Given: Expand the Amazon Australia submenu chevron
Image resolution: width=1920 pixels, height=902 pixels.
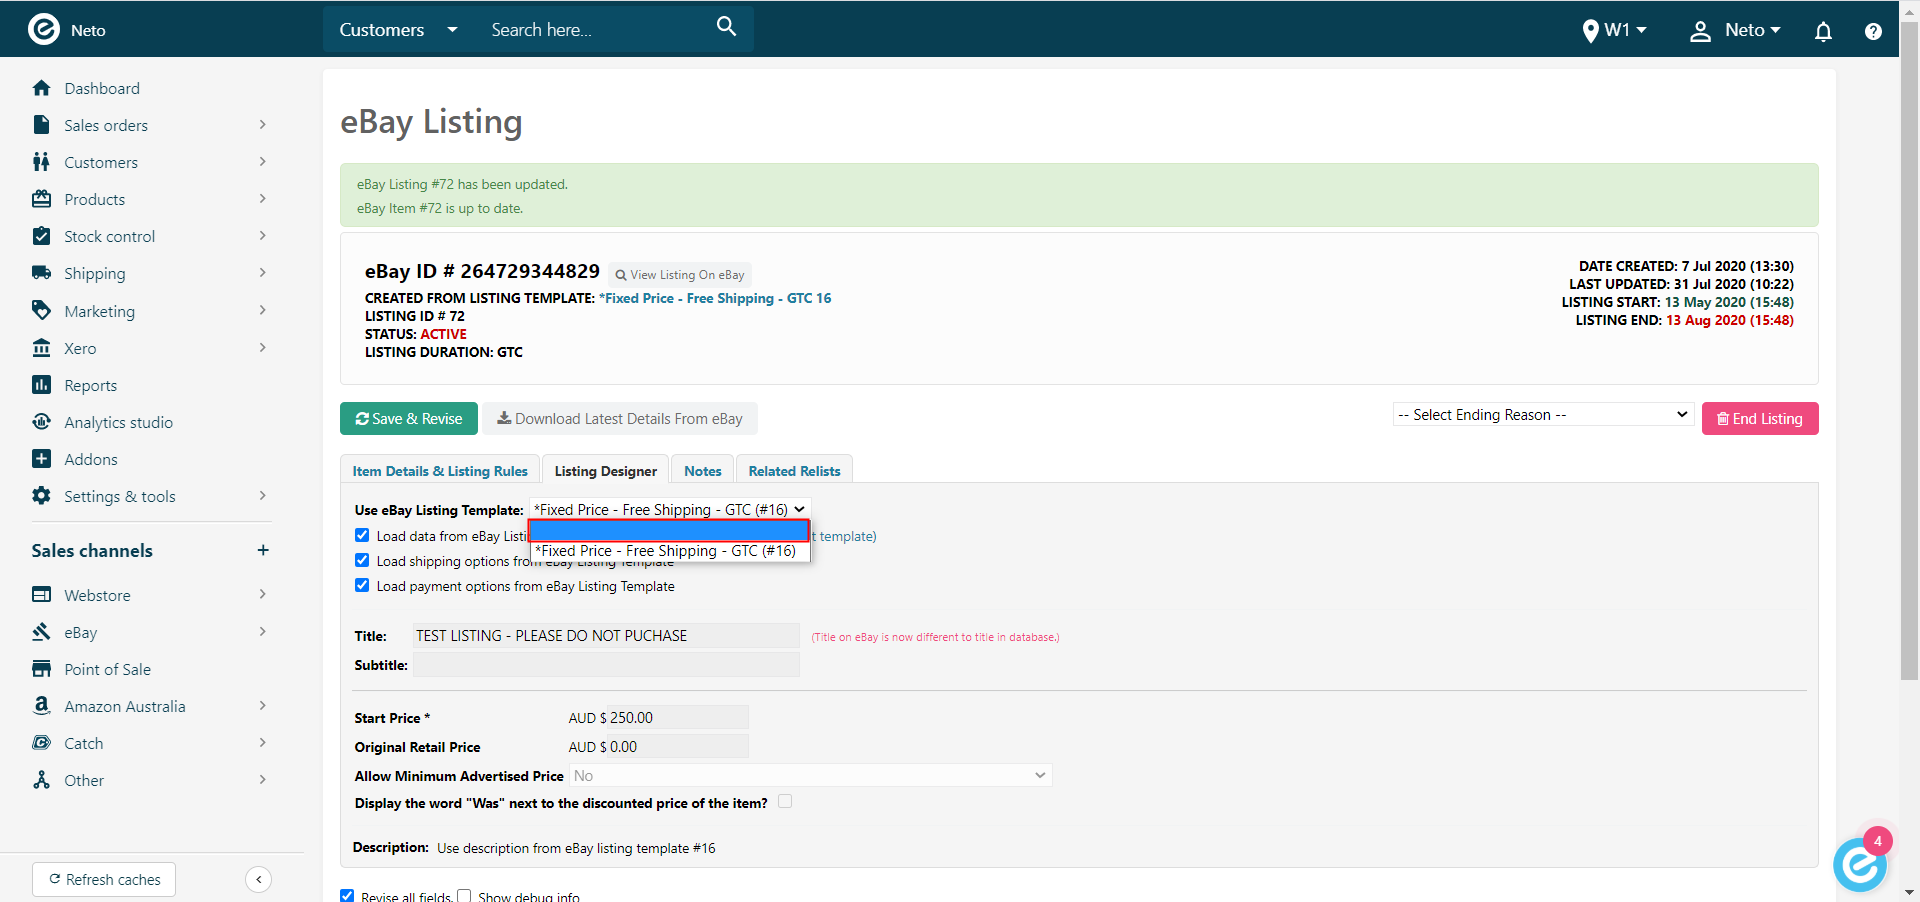Looking at the screenshot, I should pyautogui.click(x=263, y=706).
